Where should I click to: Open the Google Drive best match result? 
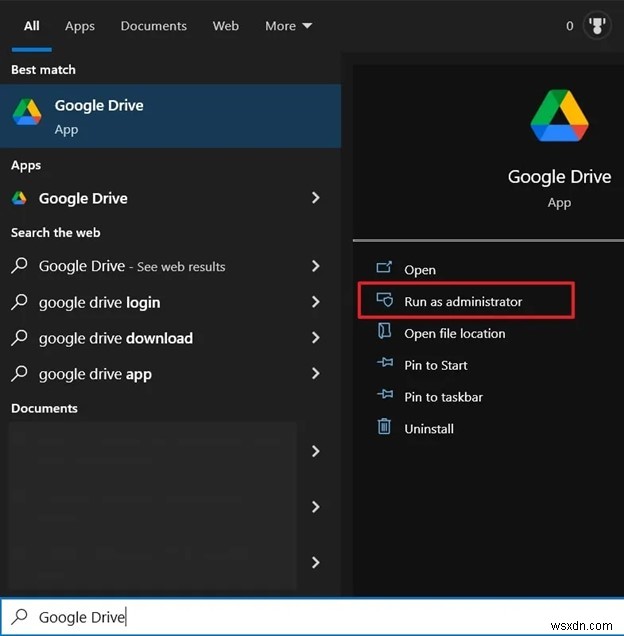(x=170, y=116)
